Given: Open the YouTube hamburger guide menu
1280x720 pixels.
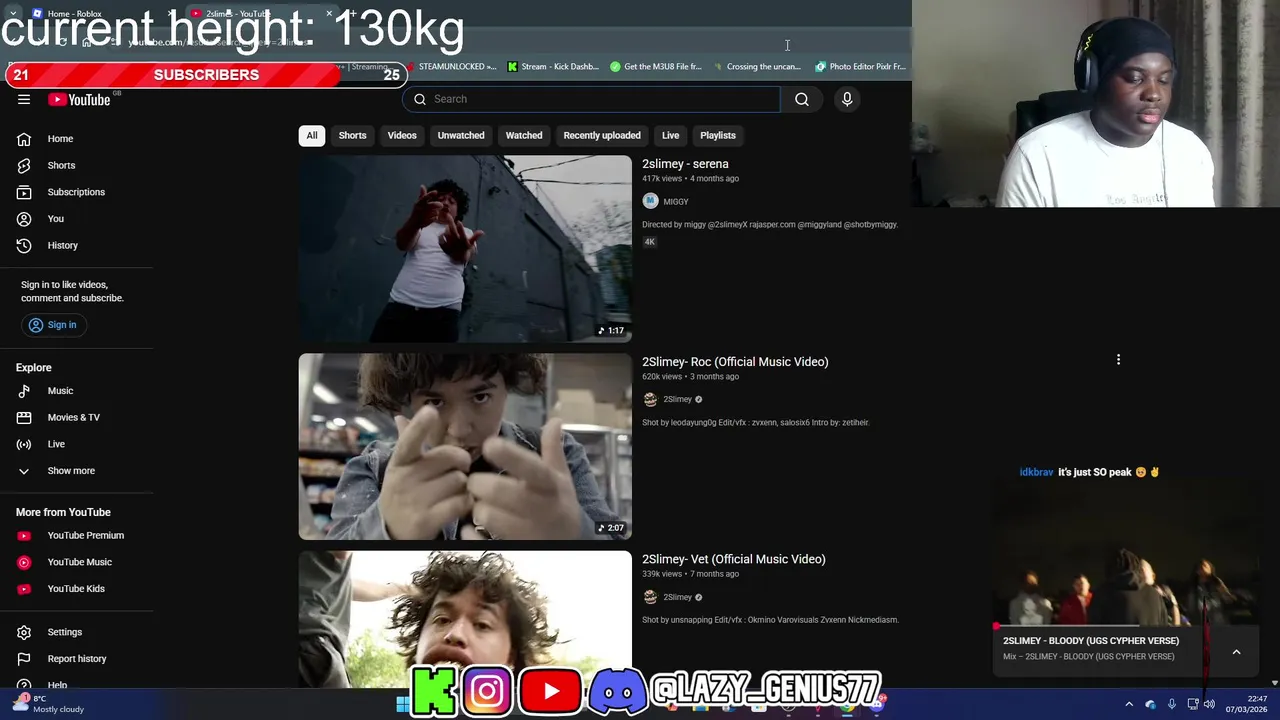Looking at the screenshot, I should (24, 99).
